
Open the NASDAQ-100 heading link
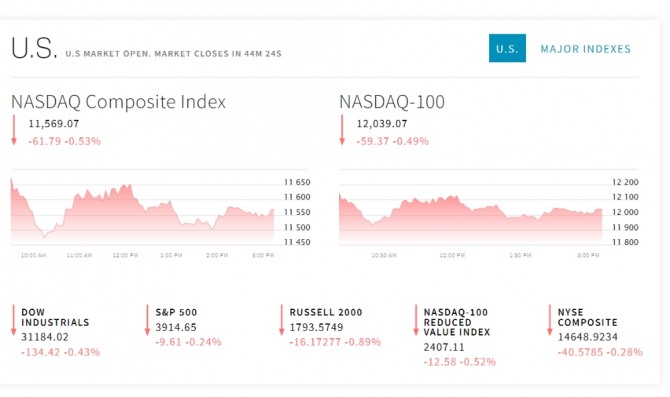392,102
